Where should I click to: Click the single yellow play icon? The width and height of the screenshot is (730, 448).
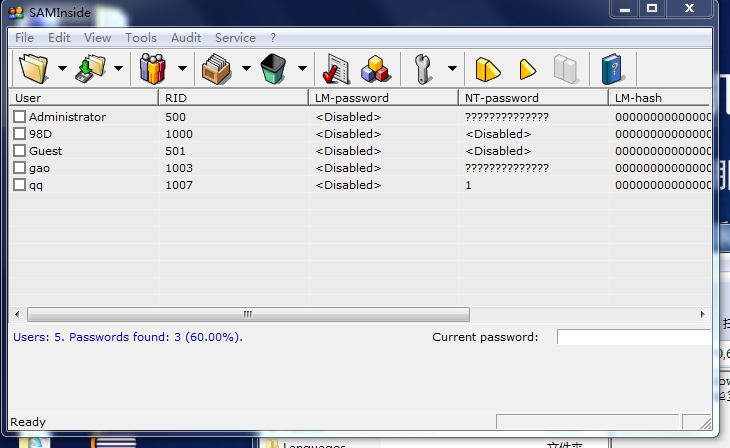[x=527, y=69]
